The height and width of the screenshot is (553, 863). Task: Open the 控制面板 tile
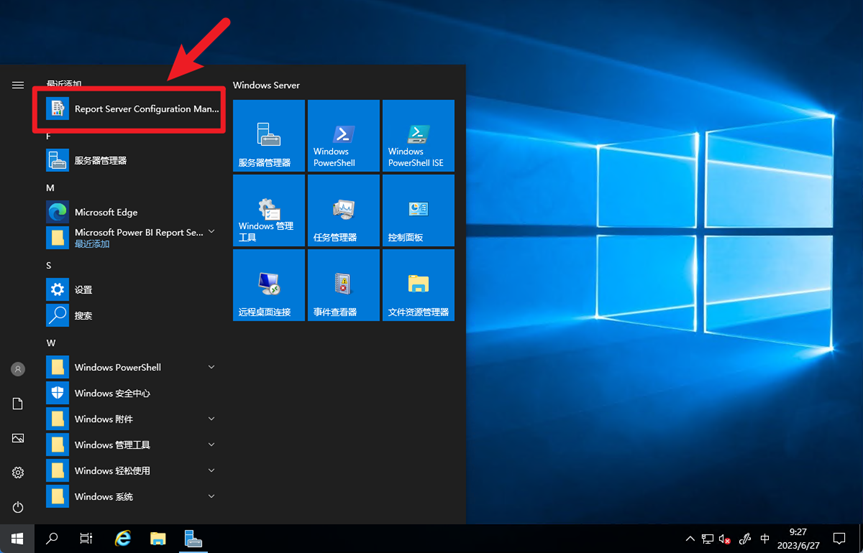pos(418,211)
